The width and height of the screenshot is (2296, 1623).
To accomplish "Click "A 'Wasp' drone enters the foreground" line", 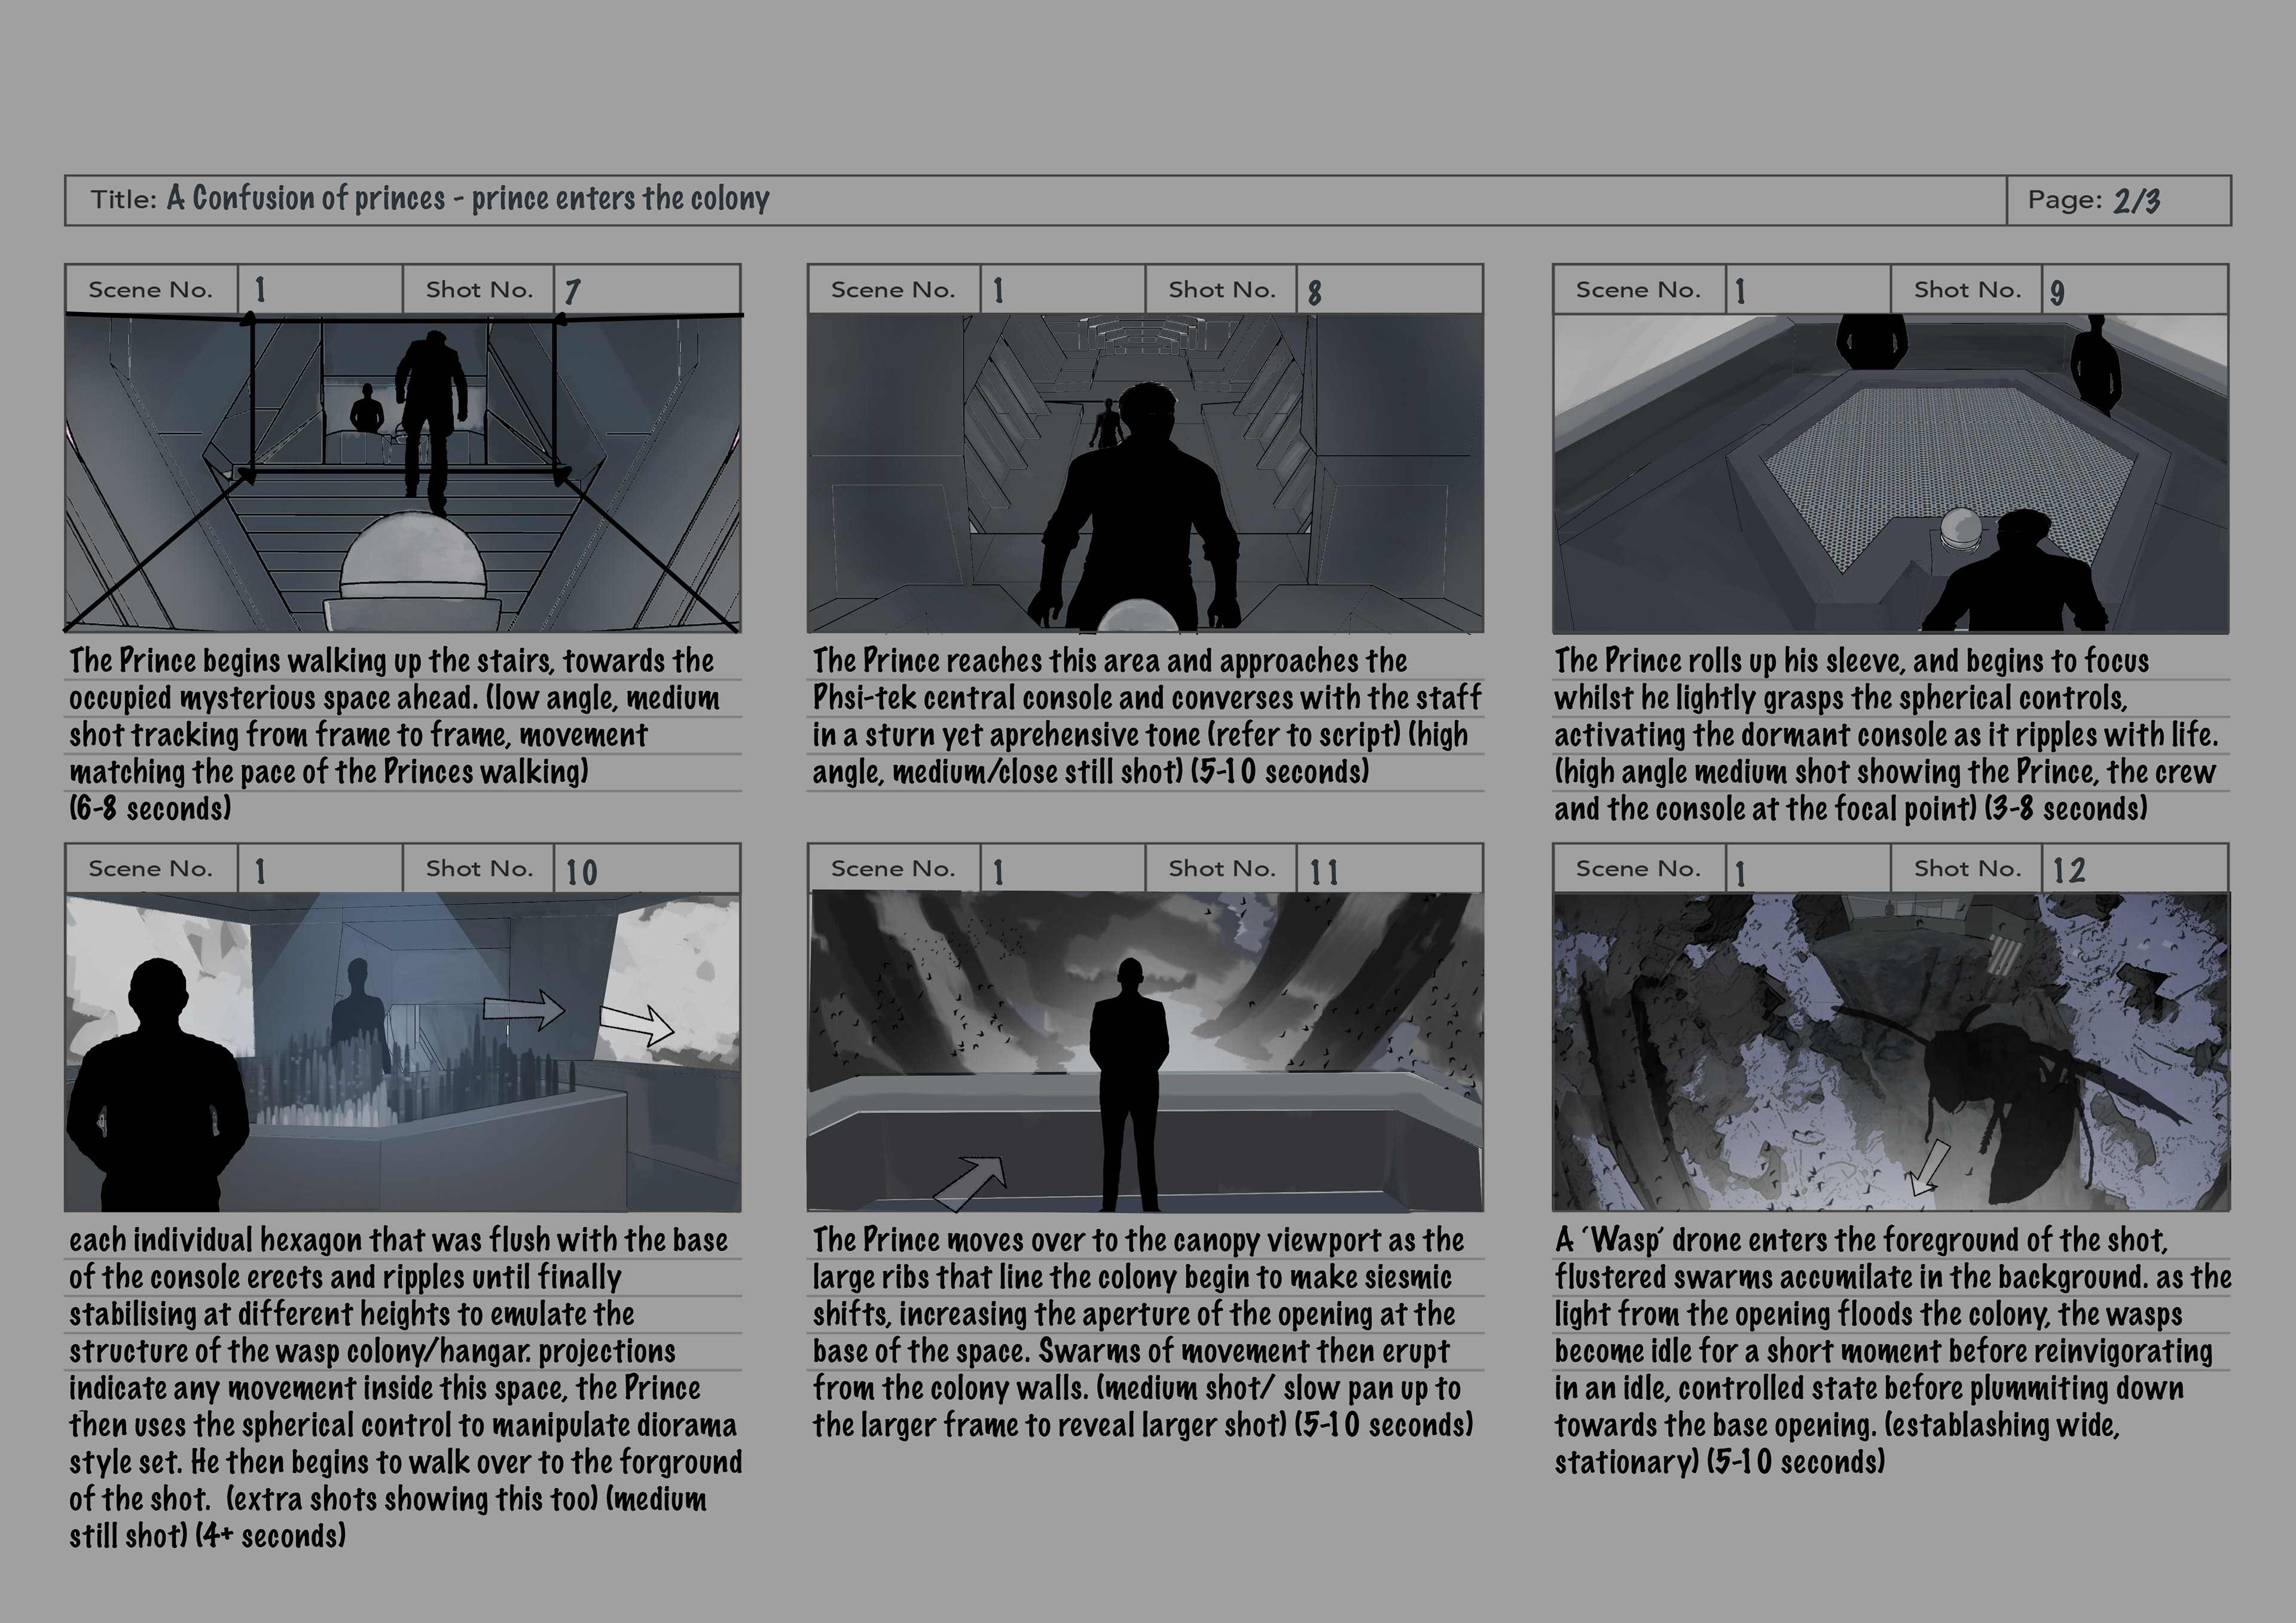I will click(x=1861, y=1240).
